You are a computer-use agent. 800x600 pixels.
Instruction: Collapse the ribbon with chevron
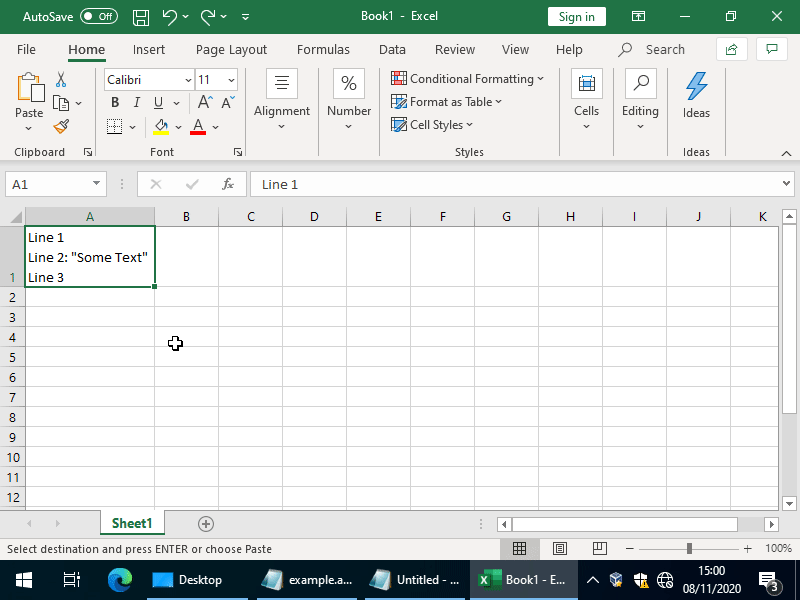click(x=786, y=153)
